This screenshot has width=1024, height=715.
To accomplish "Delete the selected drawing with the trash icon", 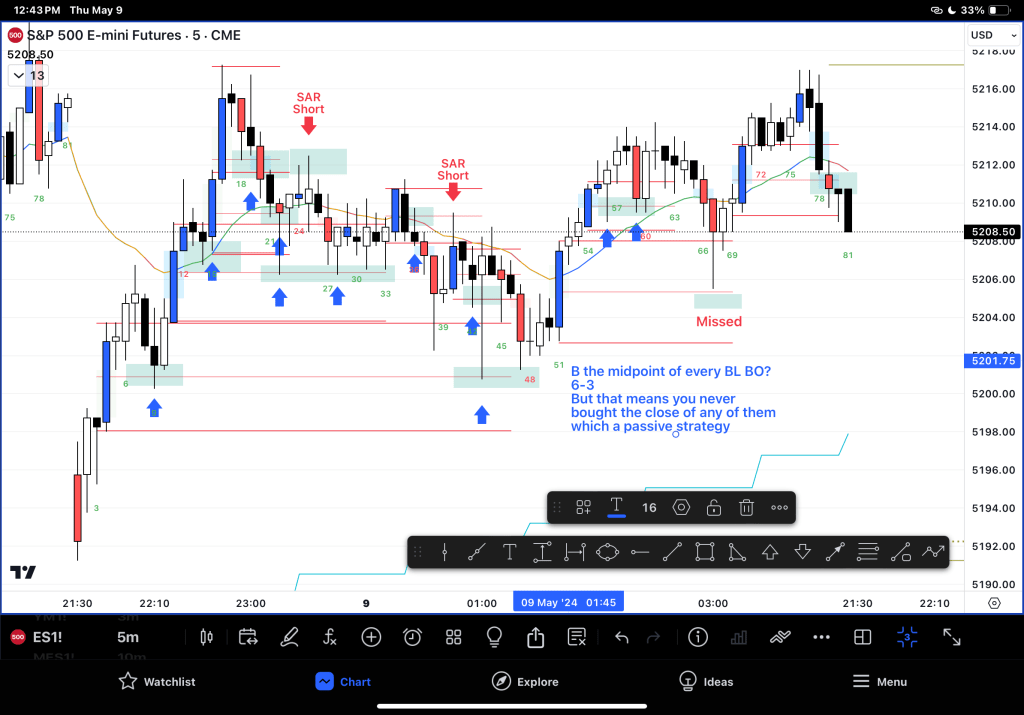I will (x=746, y=508).
